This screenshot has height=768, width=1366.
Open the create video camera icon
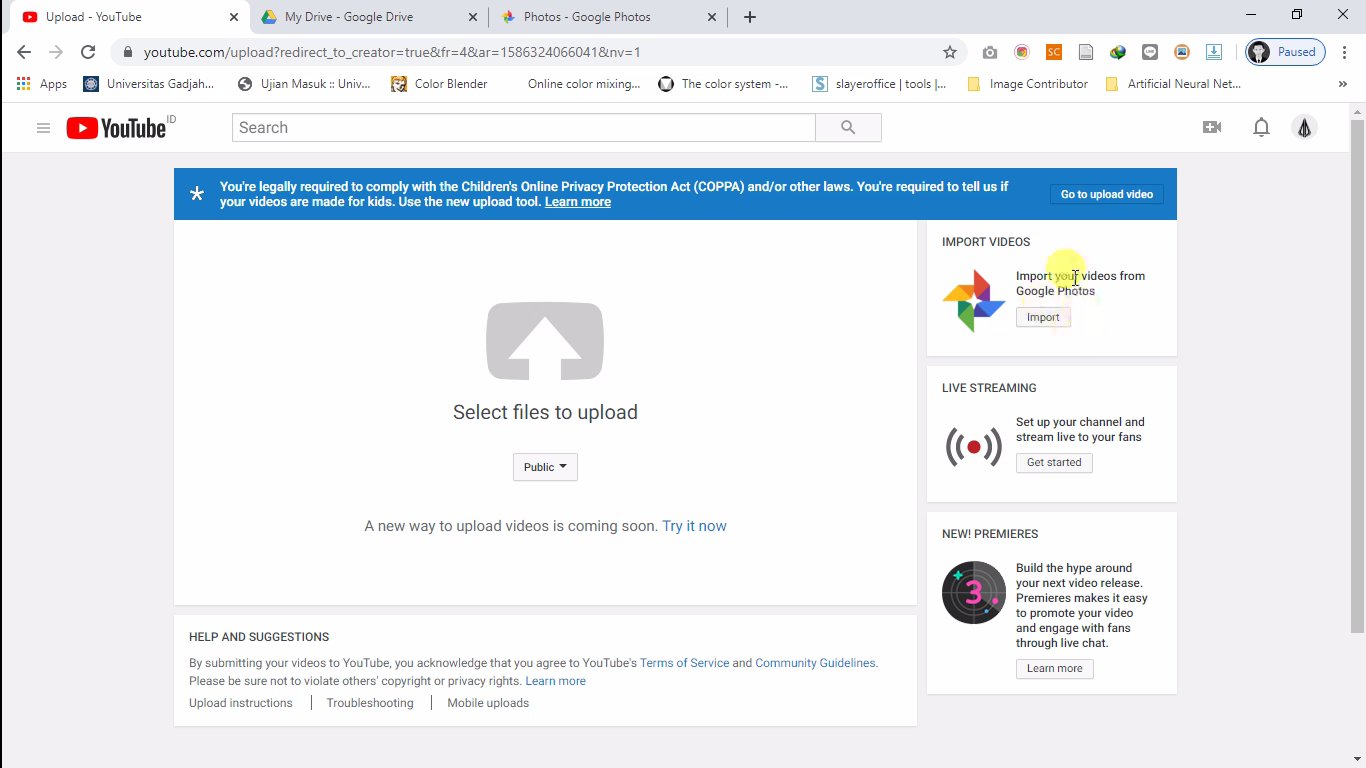click(1212, 127)
